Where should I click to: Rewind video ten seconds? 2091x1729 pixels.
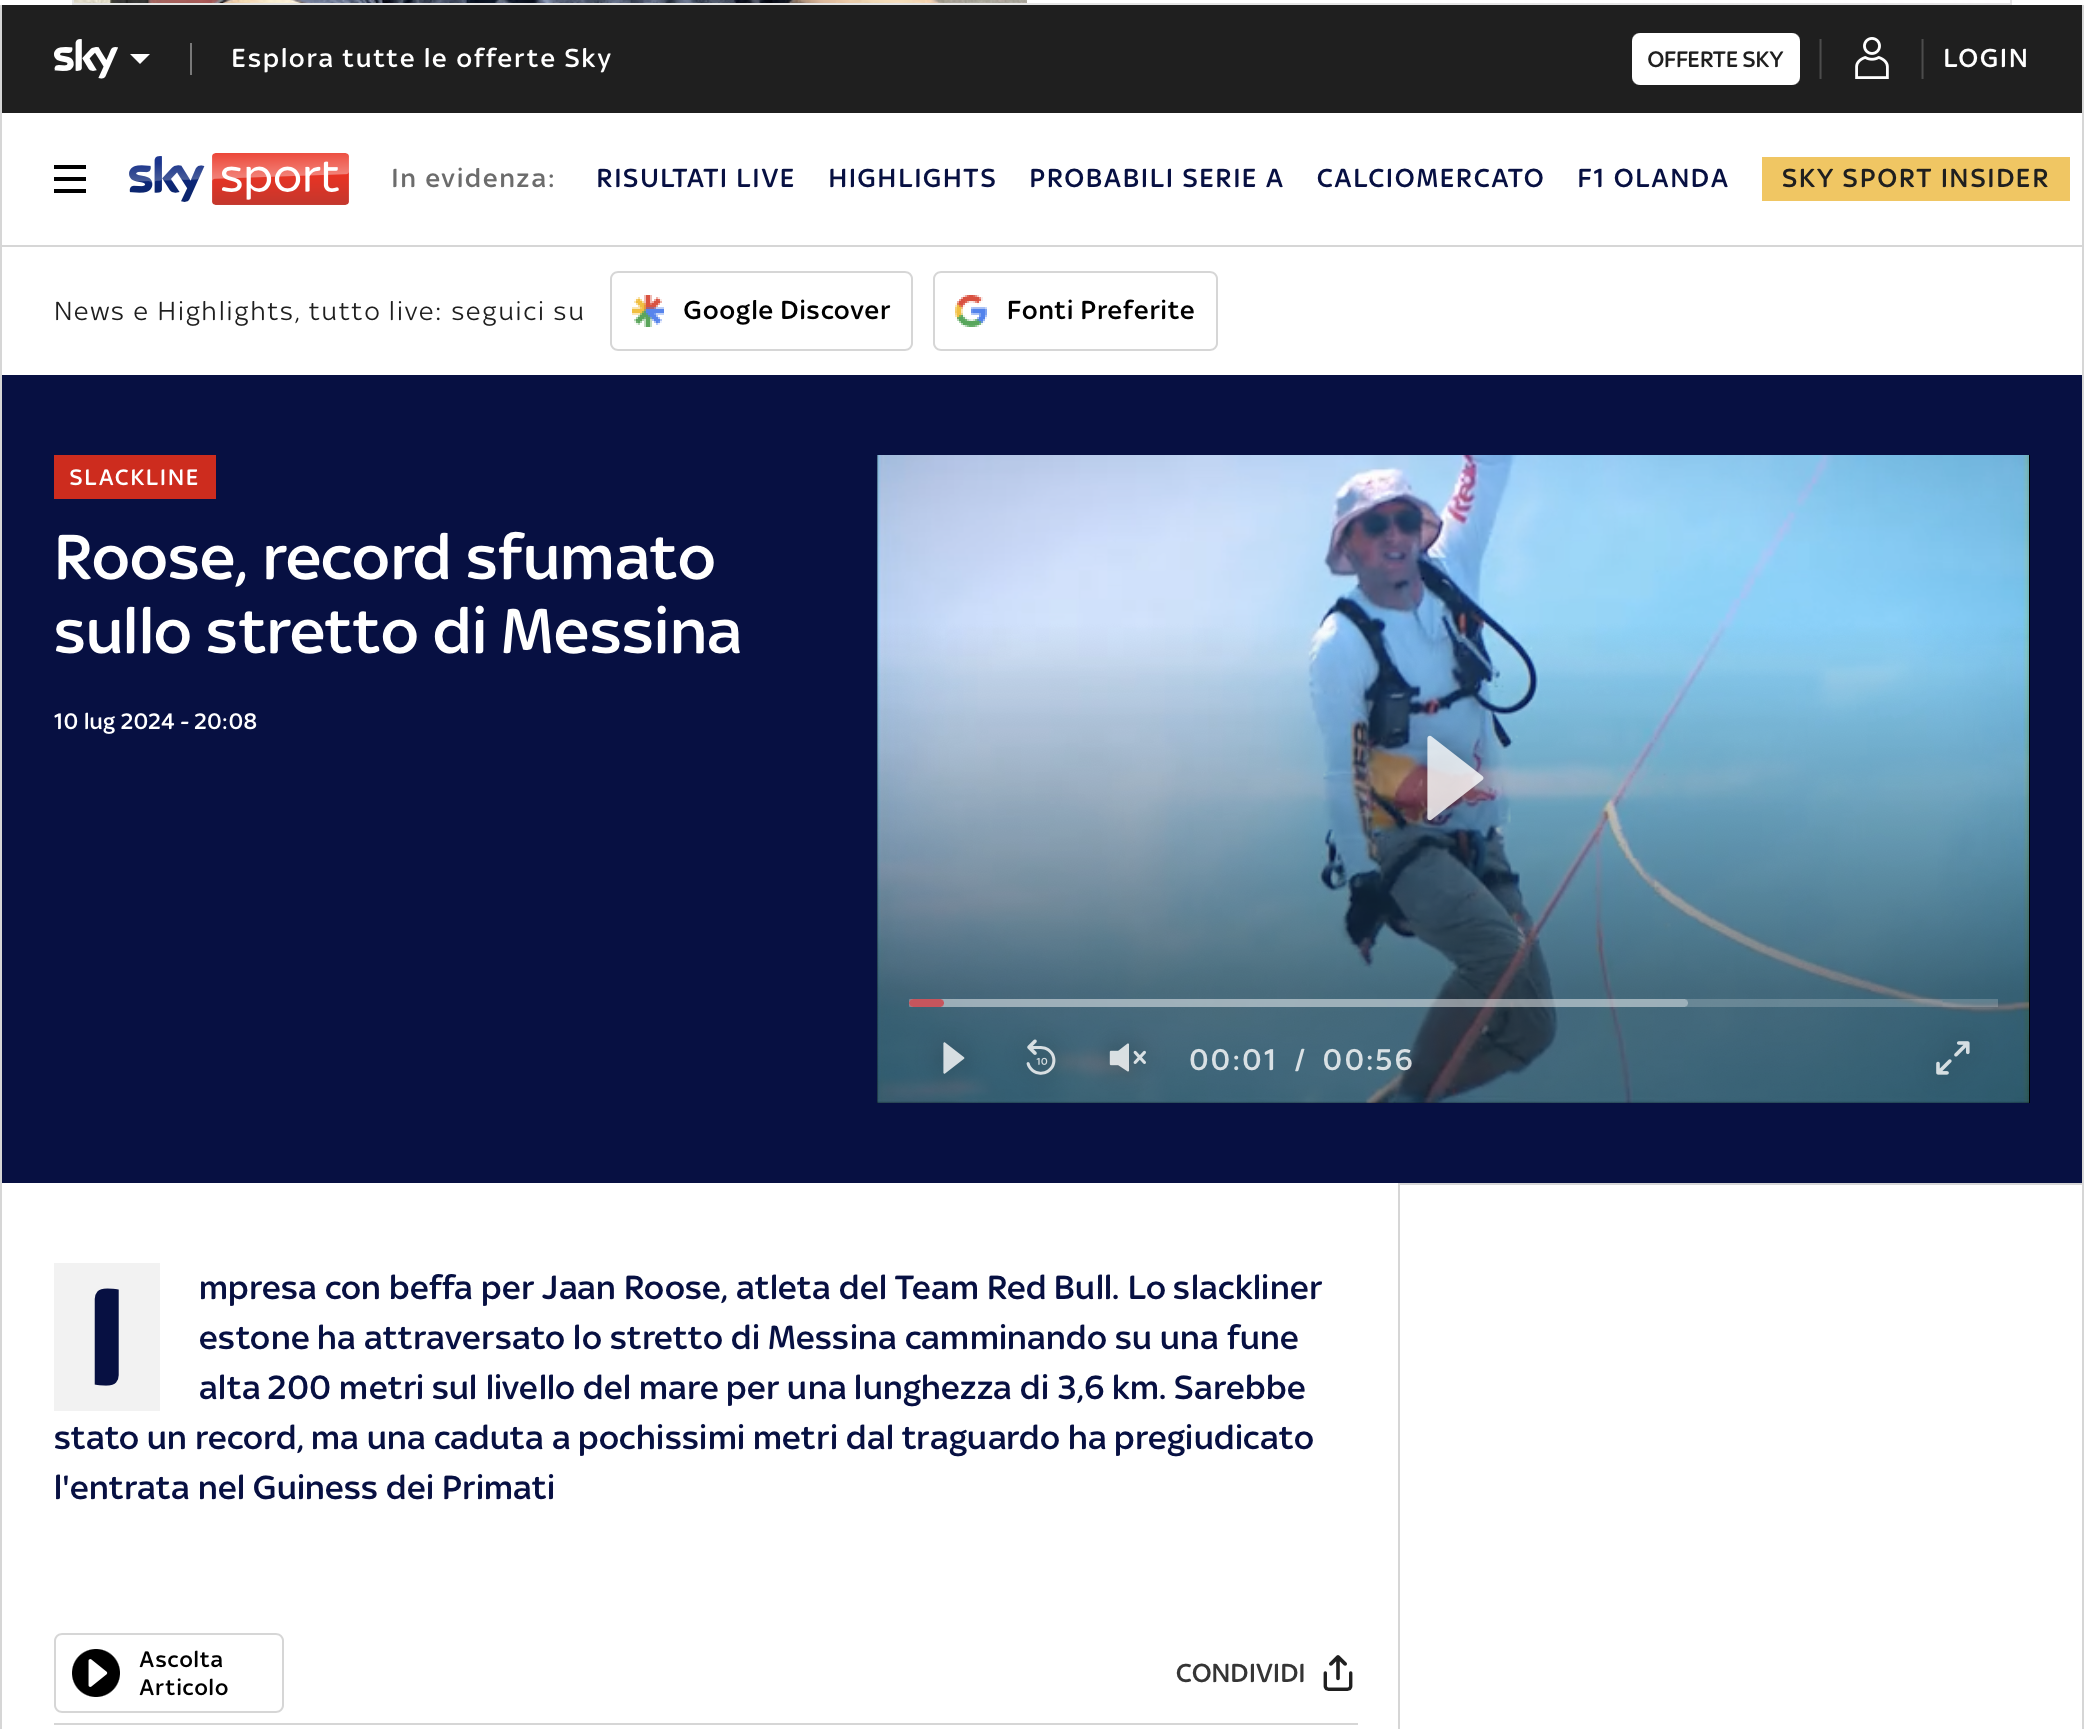(1040, 1058)
